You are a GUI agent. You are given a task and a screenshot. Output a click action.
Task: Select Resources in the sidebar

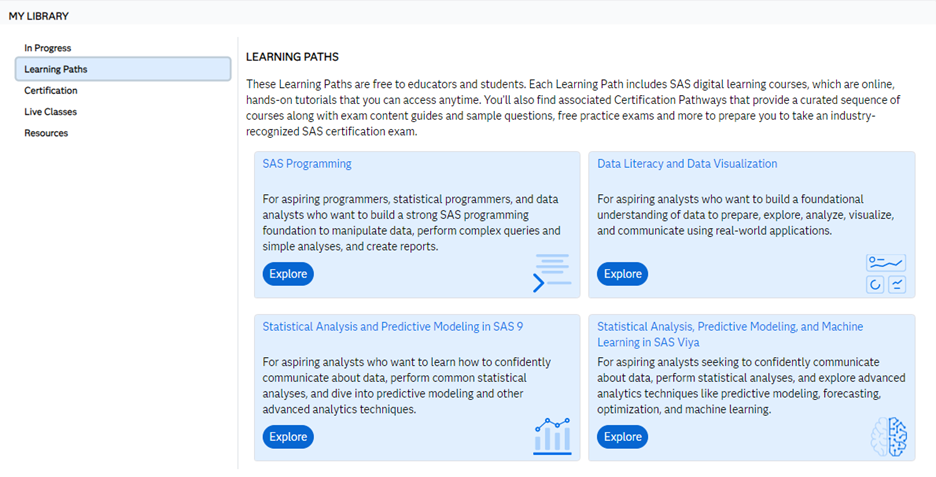pyautogui.click(x=46, y=133)
